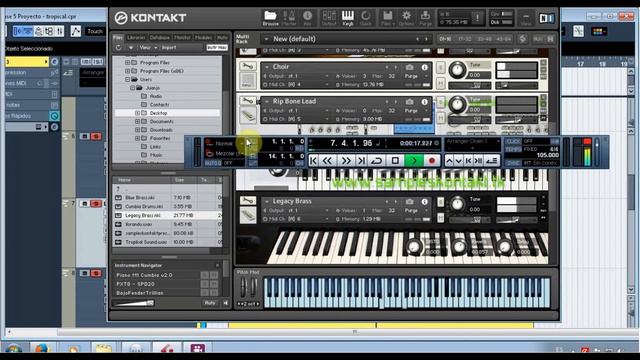Open the Purge menu in Kontakt header
Image resolution: width=640 pixels, height=360 pixels.
425,18
